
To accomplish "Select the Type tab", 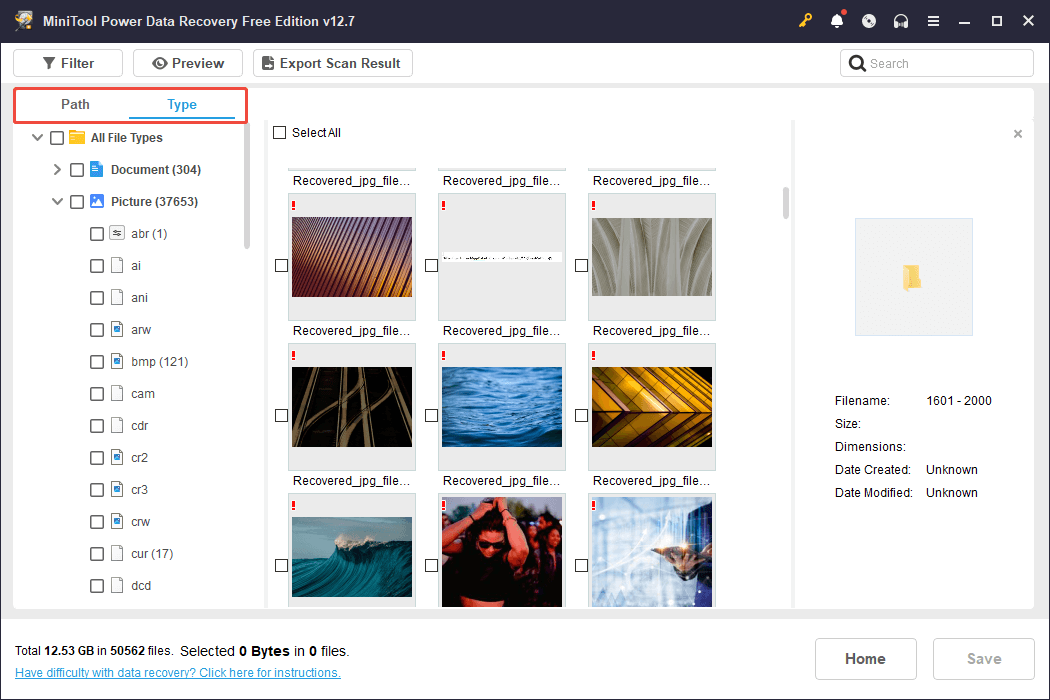I will (x=182, y=105).
